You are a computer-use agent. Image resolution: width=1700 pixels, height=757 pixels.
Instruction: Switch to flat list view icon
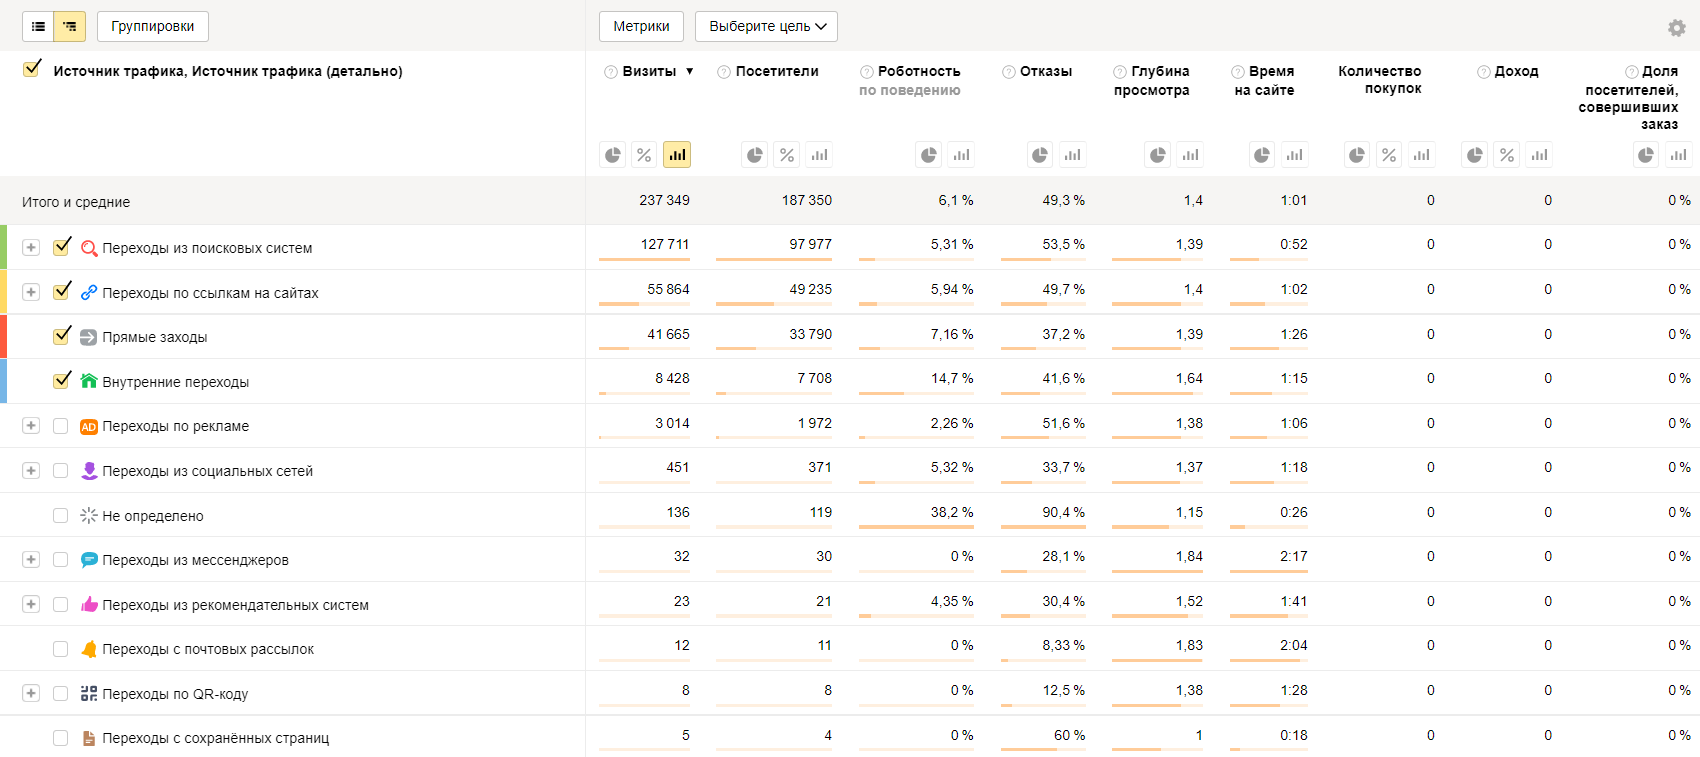coord(38,26)
